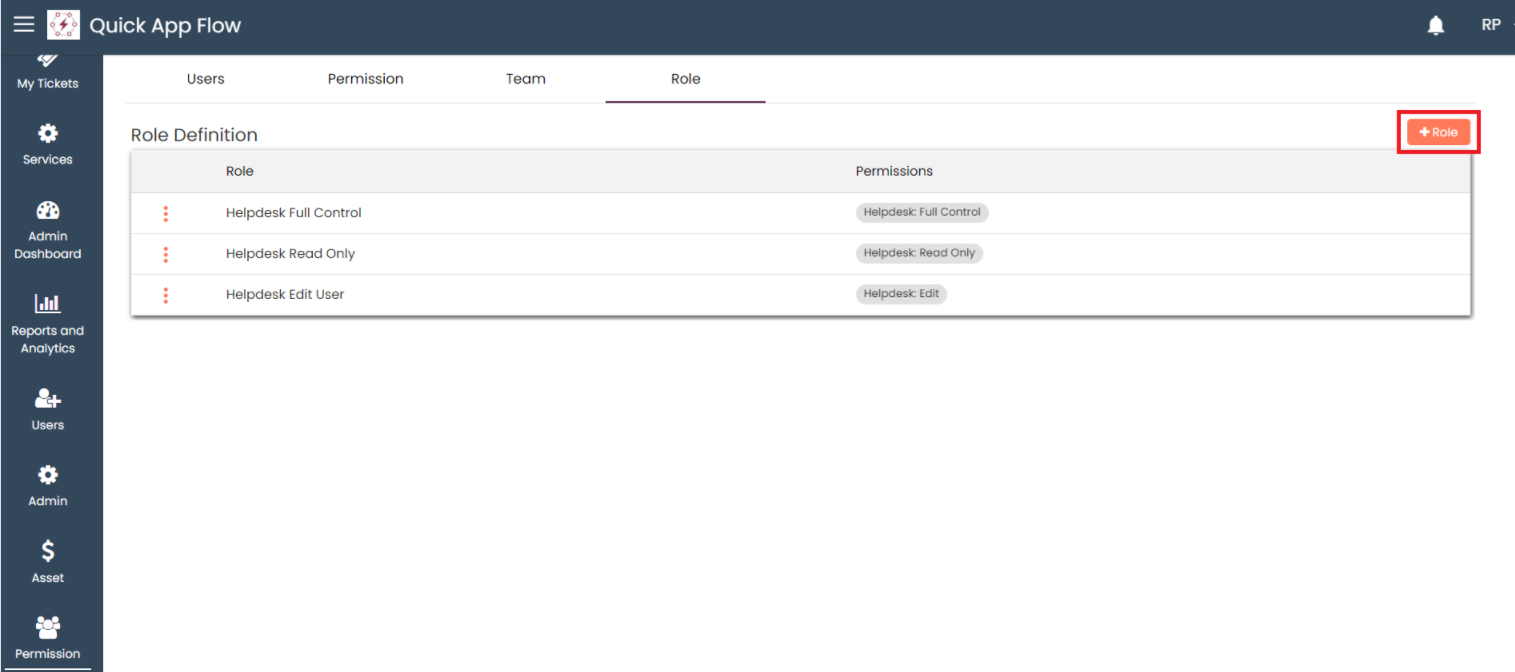Image resolution: width=1515 pixels, height=672 pixels.
Task: Expand options for Helpdesk Full Control
Action: click(165, 213)
